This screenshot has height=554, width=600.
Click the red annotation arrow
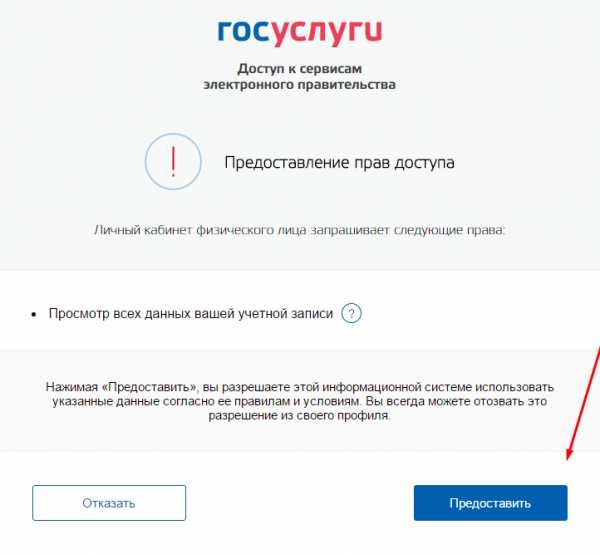(x=583, y=402)
